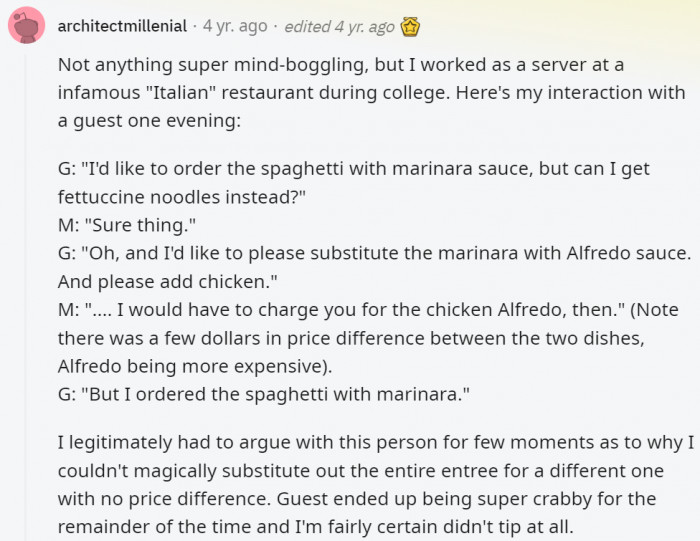Click the line 'M: "Sure thing."'
The image size is (700, 541).
pyautogui.click(x=127, y=225)
